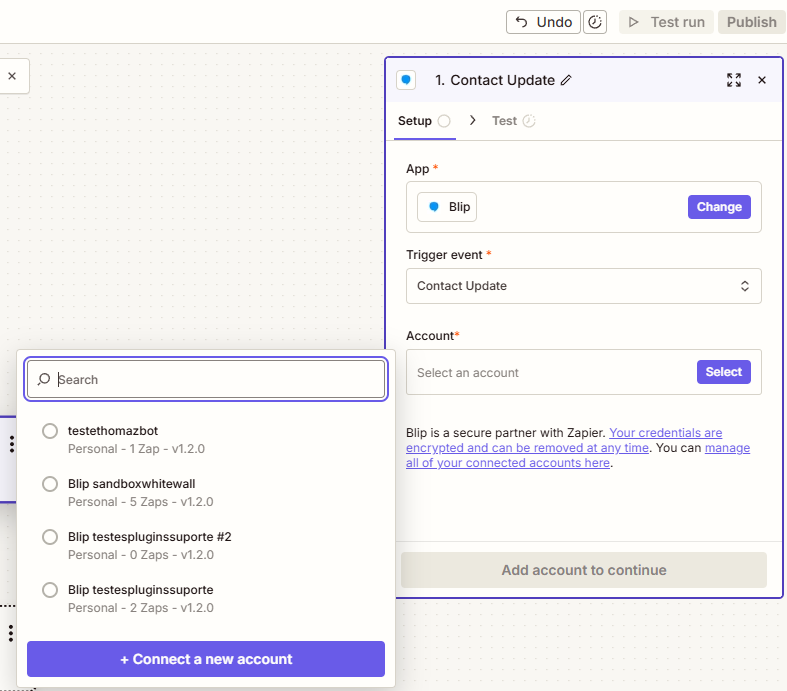Click Add account to continue button

(x=584, y=570)
